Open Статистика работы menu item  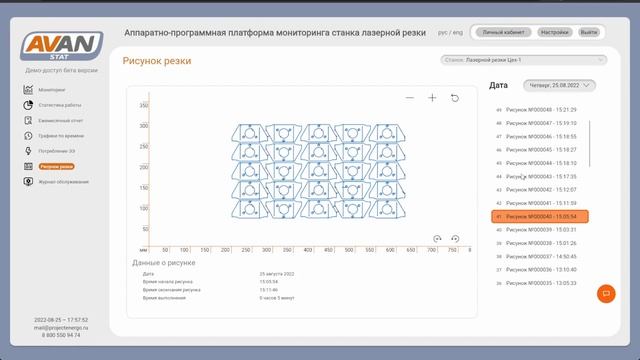(x=60, y=105)
